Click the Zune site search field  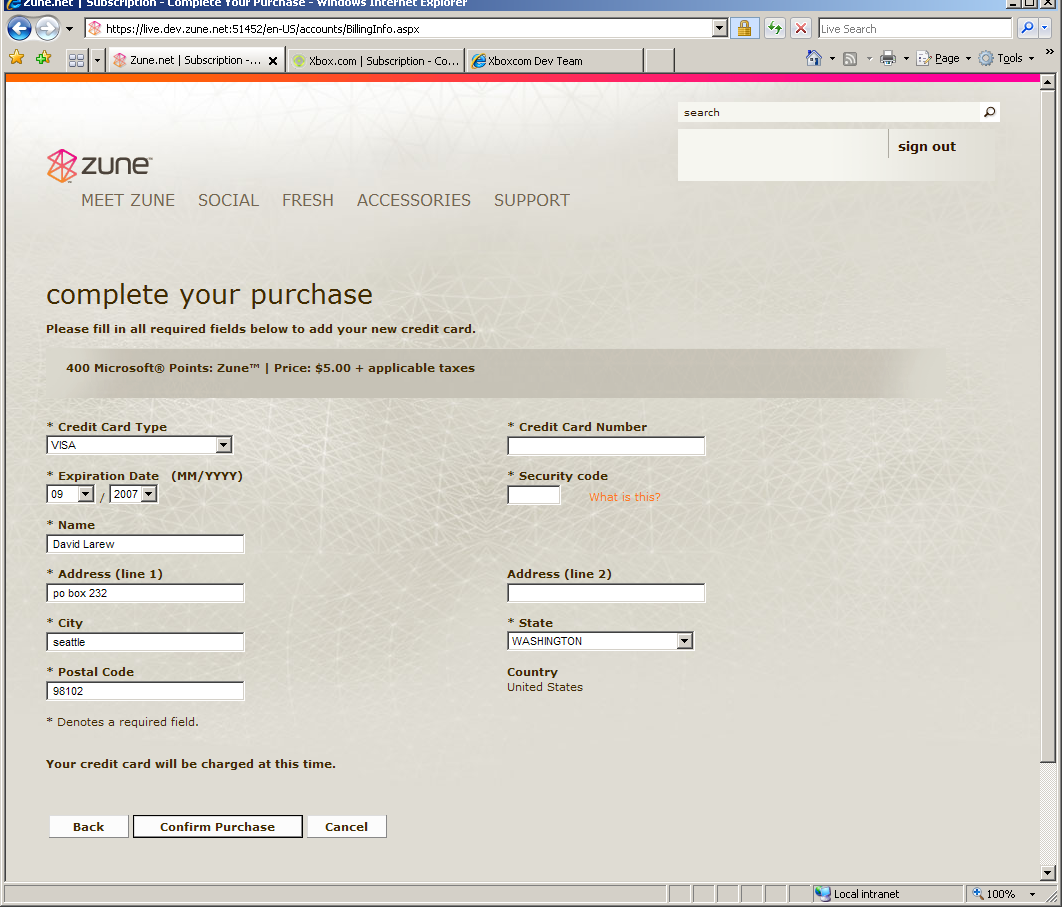tap(828, 112)
